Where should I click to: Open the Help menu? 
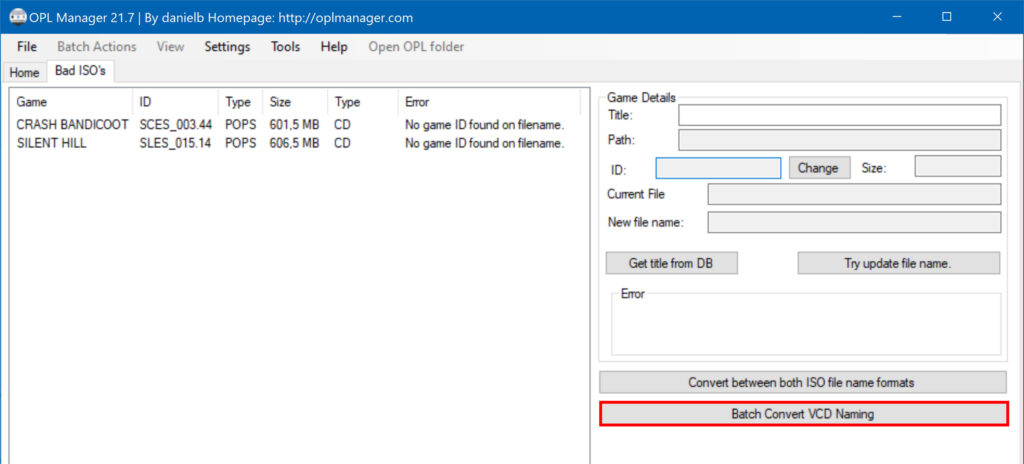click(x=334, y=47)
